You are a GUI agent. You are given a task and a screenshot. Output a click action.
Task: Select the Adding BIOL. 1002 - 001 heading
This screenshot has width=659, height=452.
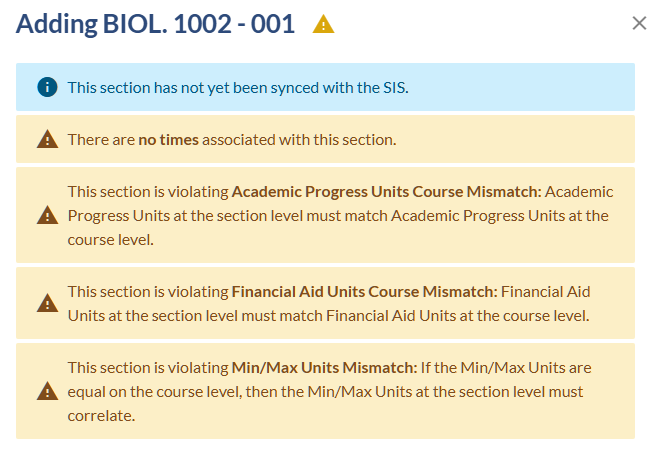tap(155, 24)
